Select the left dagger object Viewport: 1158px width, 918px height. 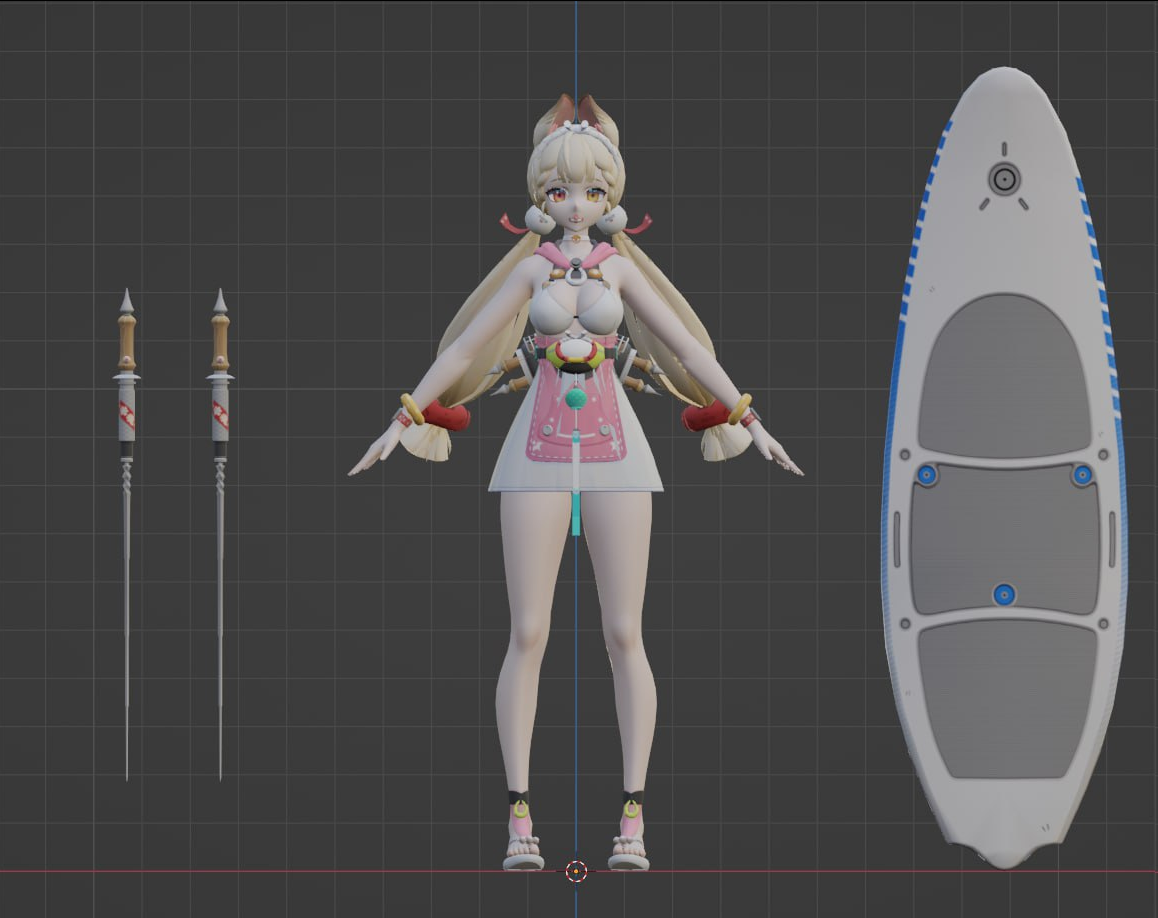tap(126, 532)
